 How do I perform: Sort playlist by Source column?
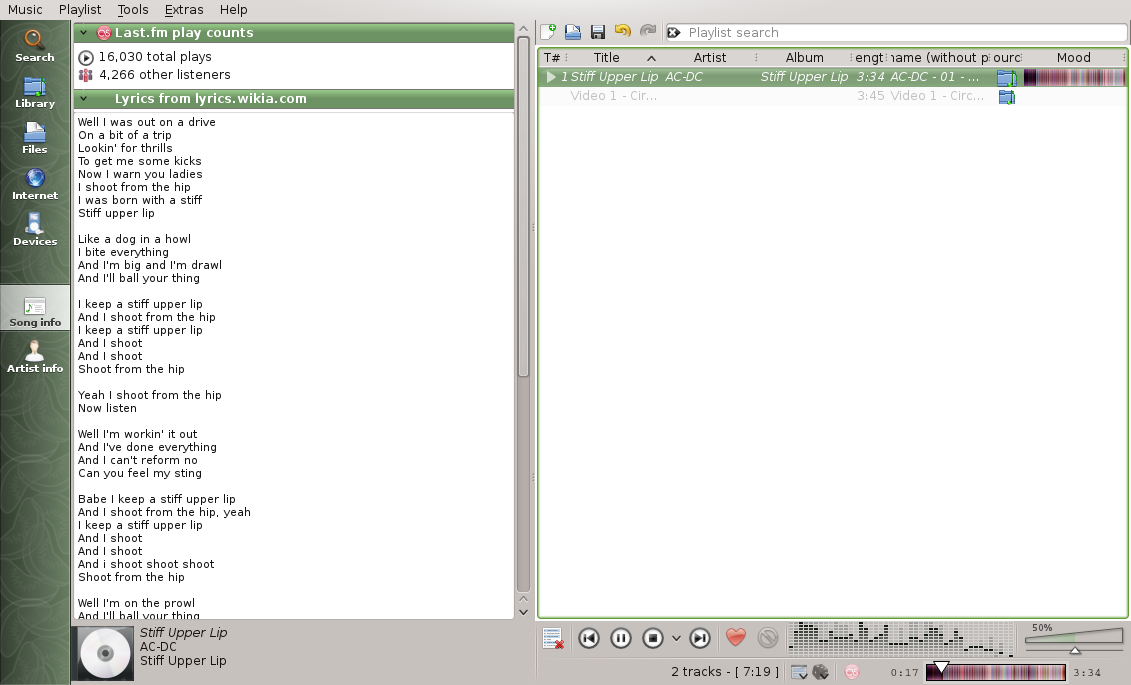[1007, 58]
